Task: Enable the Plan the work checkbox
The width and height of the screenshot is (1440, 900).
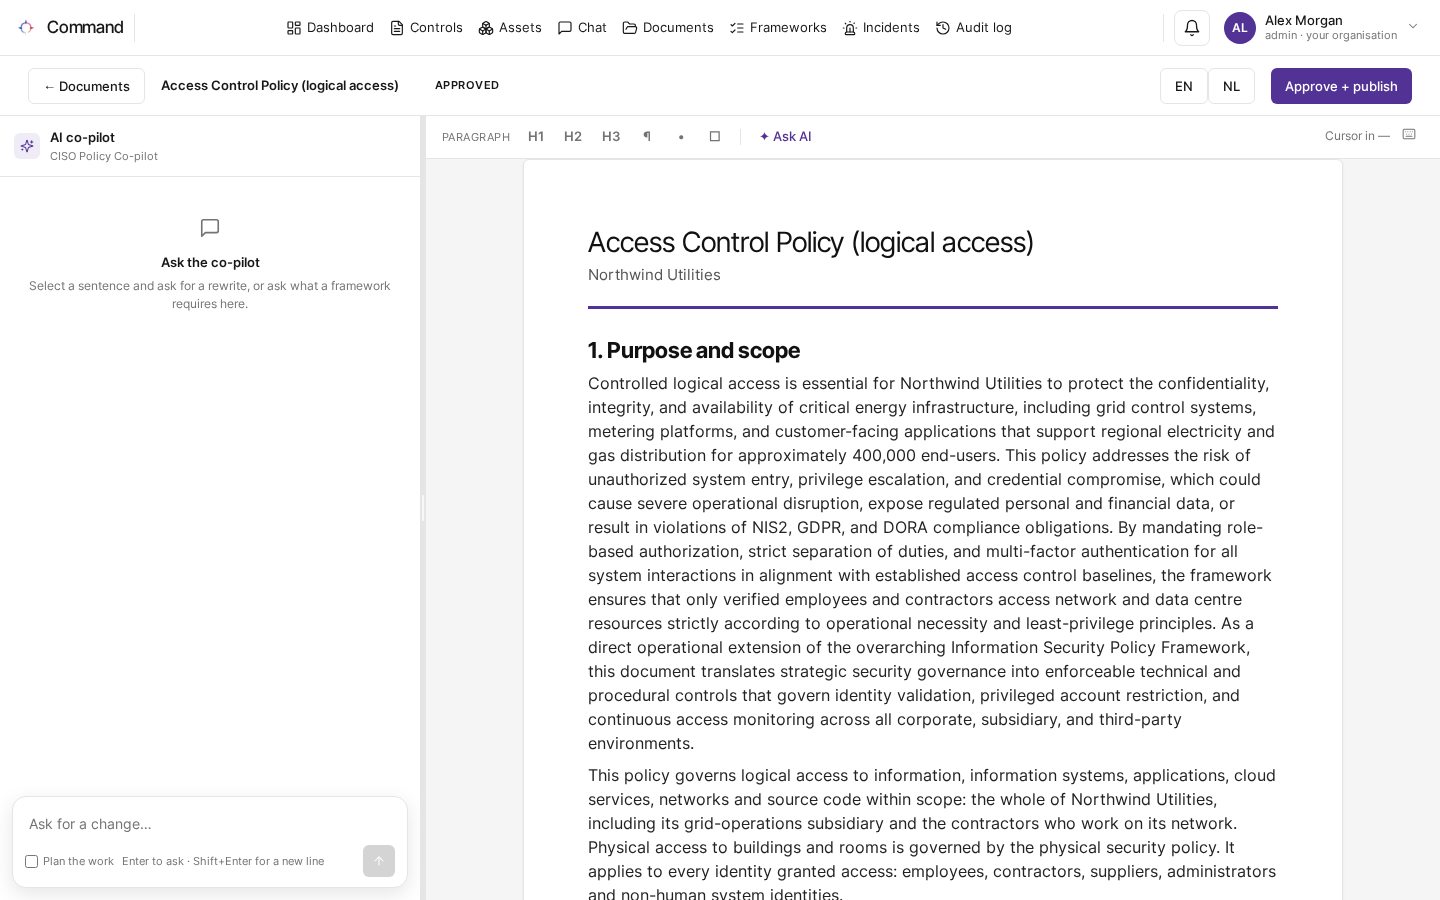Action: pyautogui.click(x=32, y=862)
